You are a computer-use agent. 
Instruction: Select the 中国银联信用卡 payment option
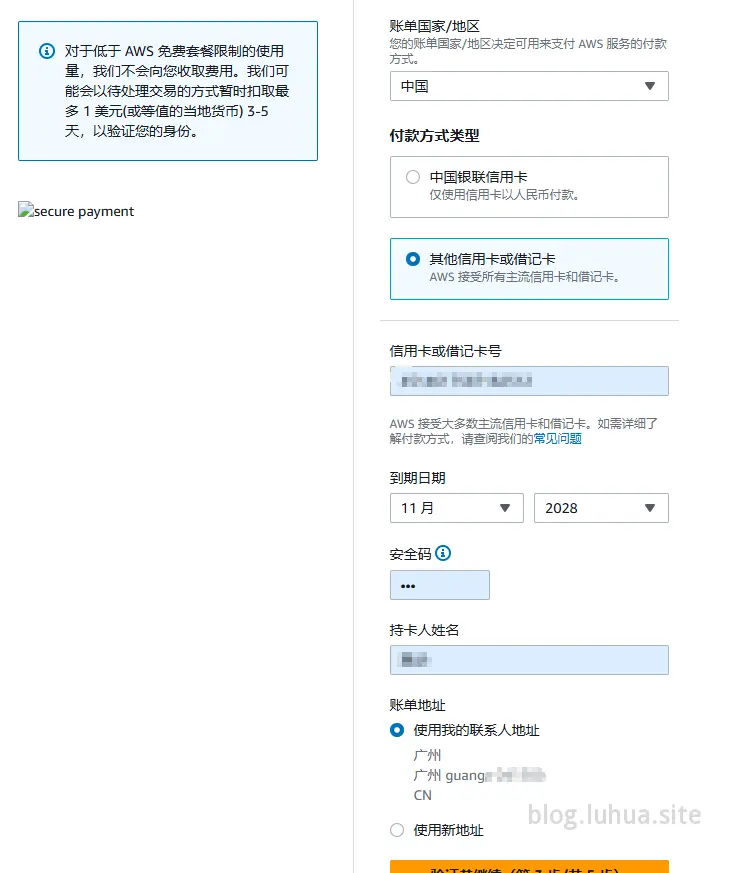(412, 177)
